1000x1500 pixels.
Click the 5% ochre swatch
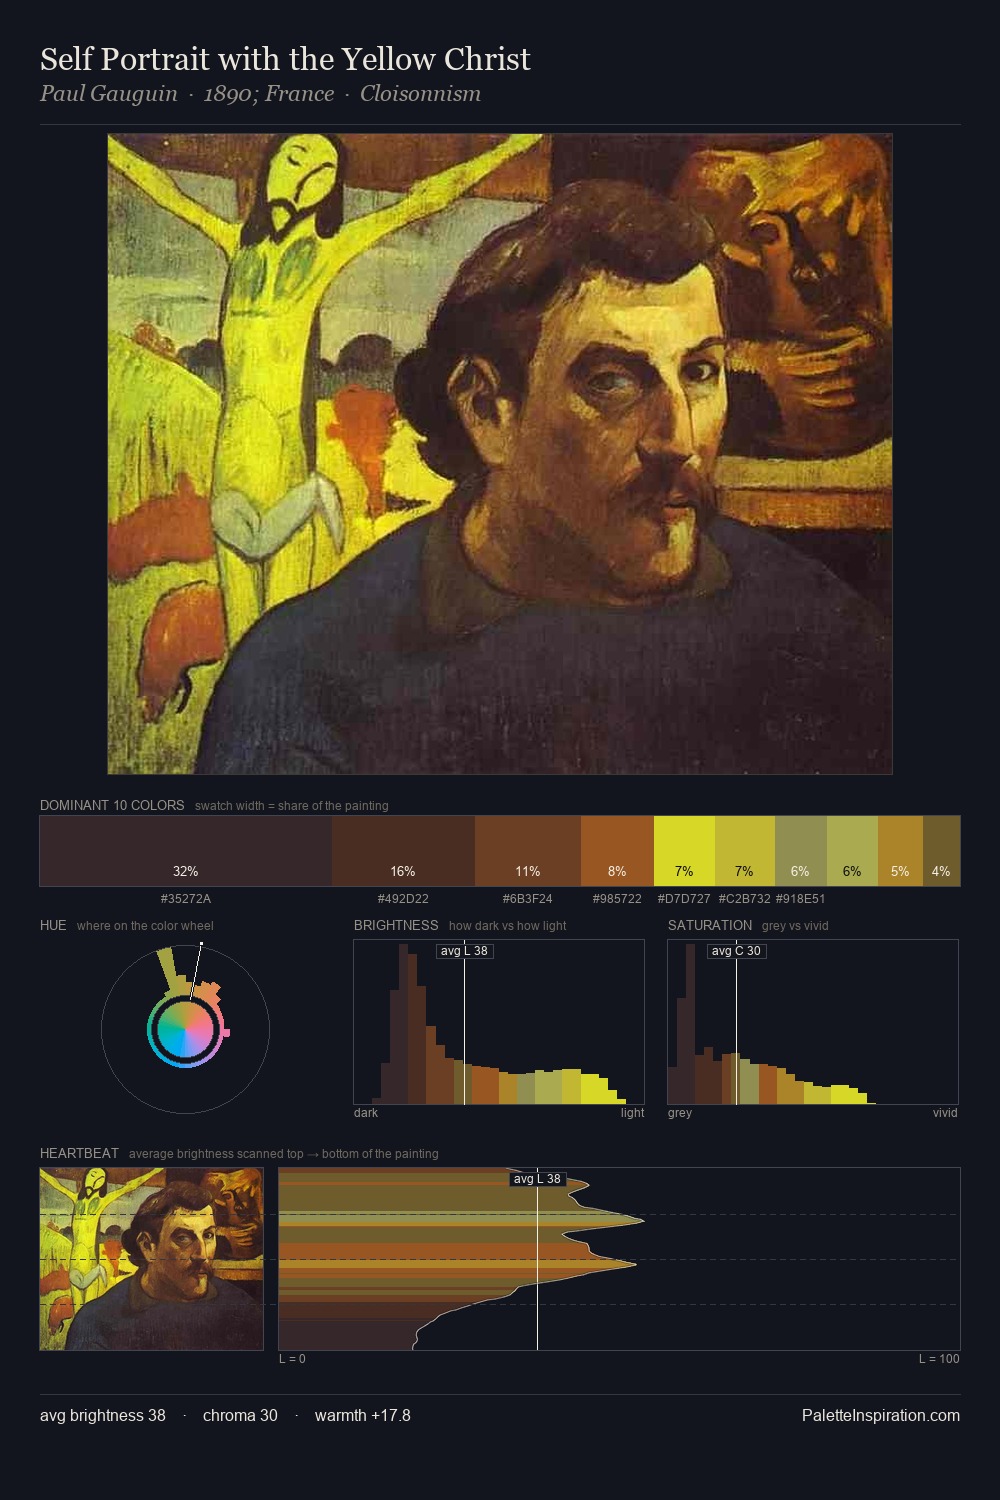click(900, 851)
